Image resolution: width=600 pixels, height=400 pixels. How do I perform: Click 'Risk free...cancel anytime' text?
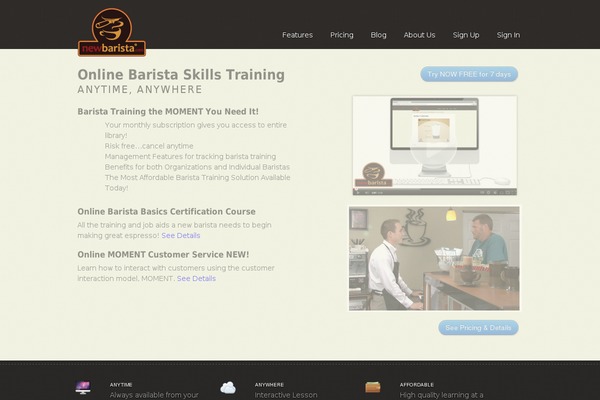[149, 146]
